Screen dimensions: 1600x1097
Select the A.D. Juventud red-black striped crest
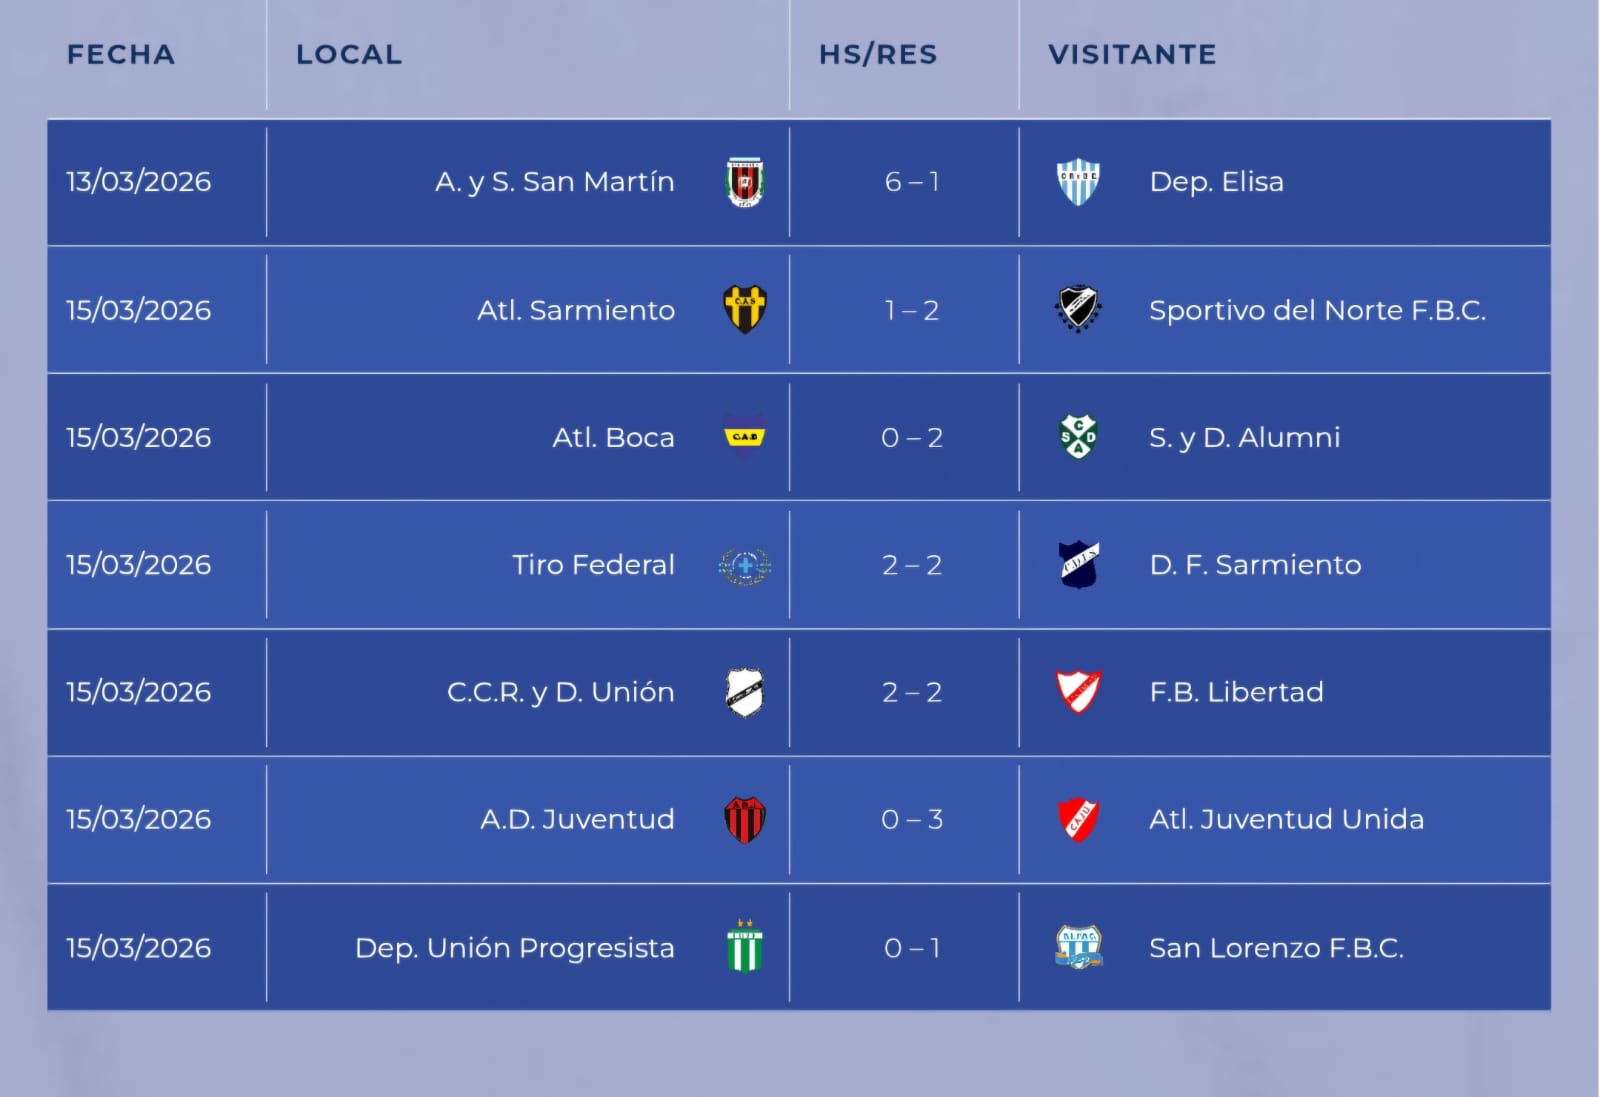point(745,819)
